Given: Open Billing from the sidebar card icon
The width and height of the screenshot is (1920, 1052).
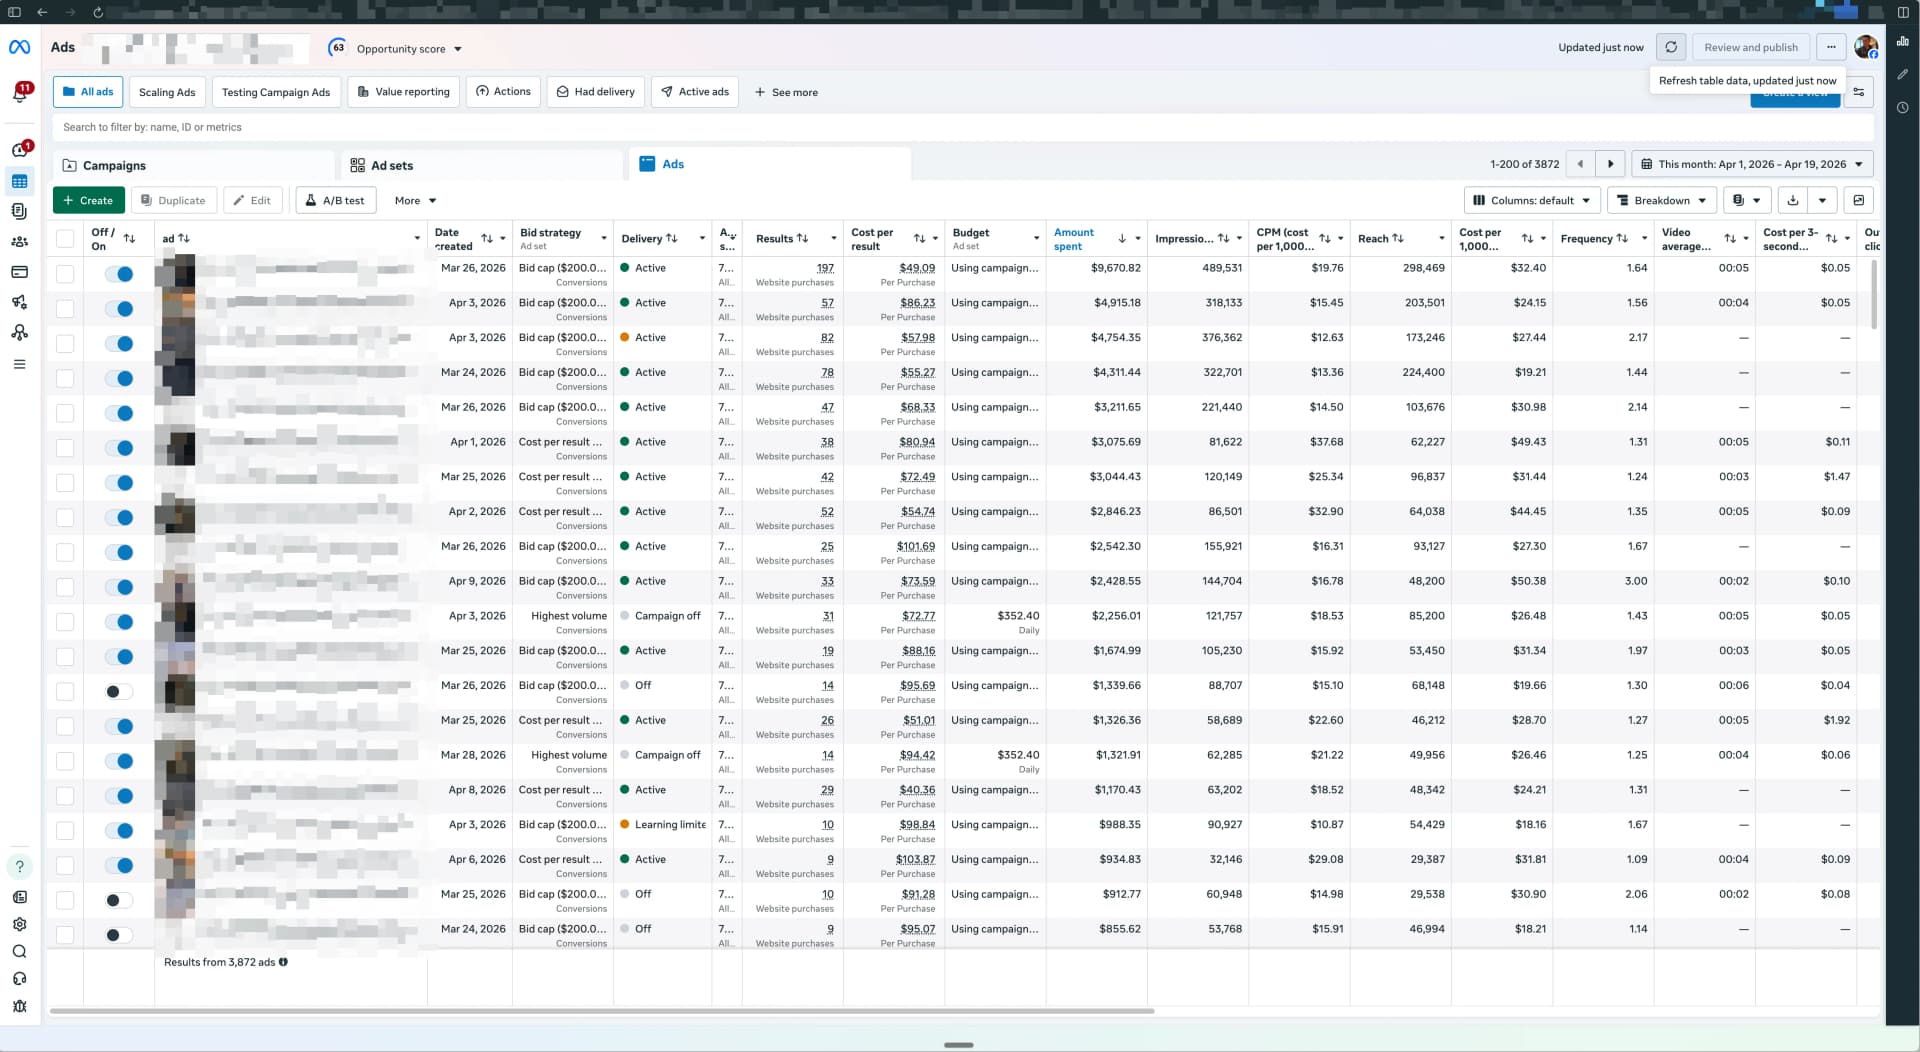Looking at the screenshot, I should [x=20, y=271].
